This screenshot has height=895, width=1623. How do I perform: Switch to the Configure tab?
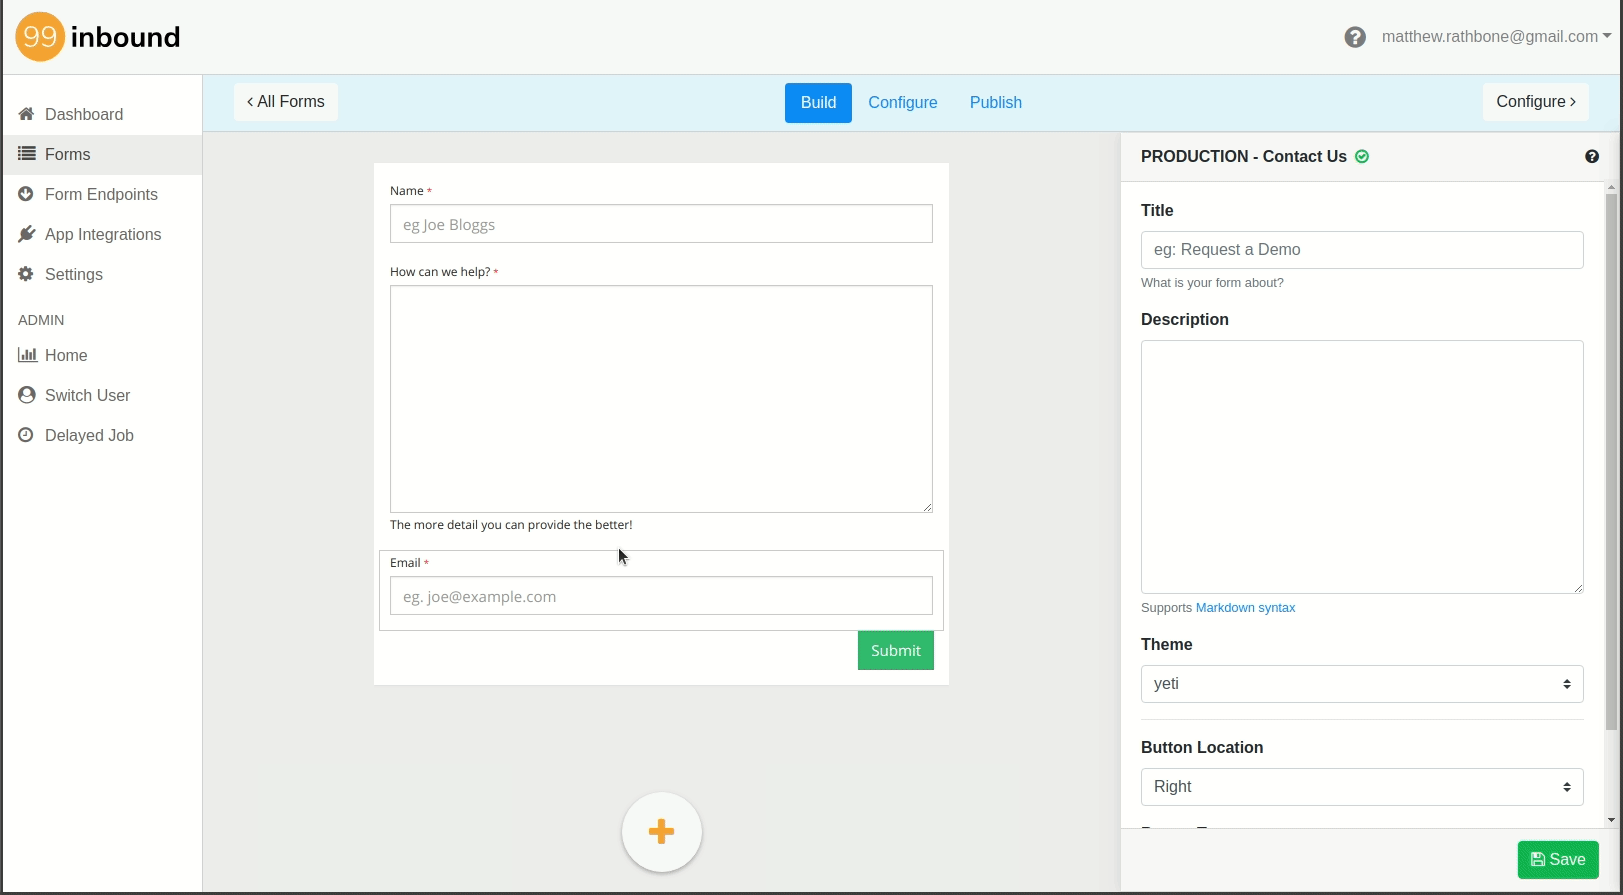point(903,103)
